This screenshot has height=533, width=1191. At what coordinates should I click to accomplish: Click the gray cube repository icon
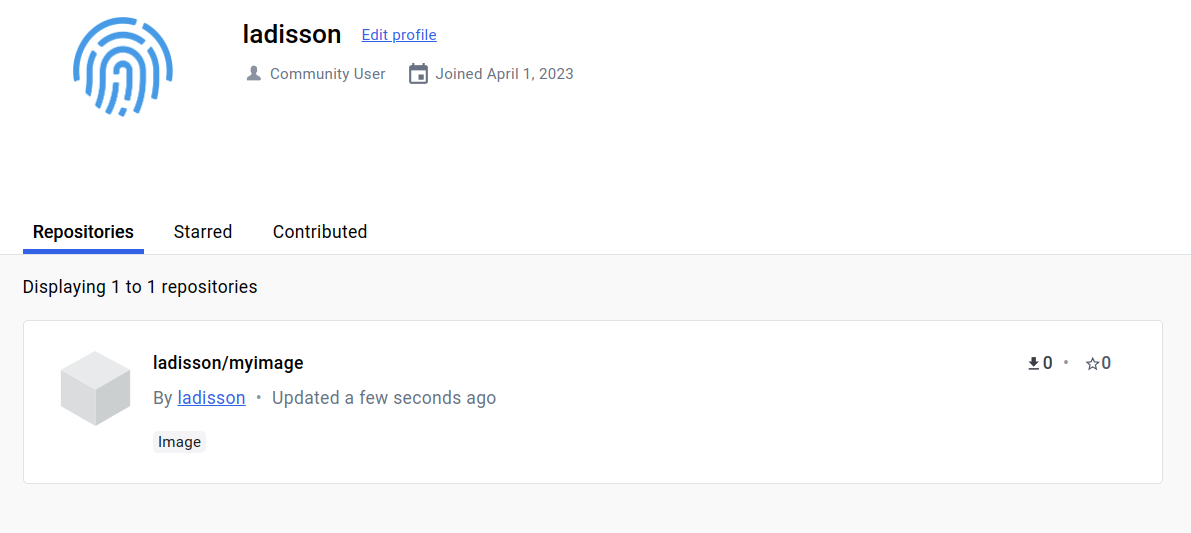pyautogui.click(x=95, y=388)
